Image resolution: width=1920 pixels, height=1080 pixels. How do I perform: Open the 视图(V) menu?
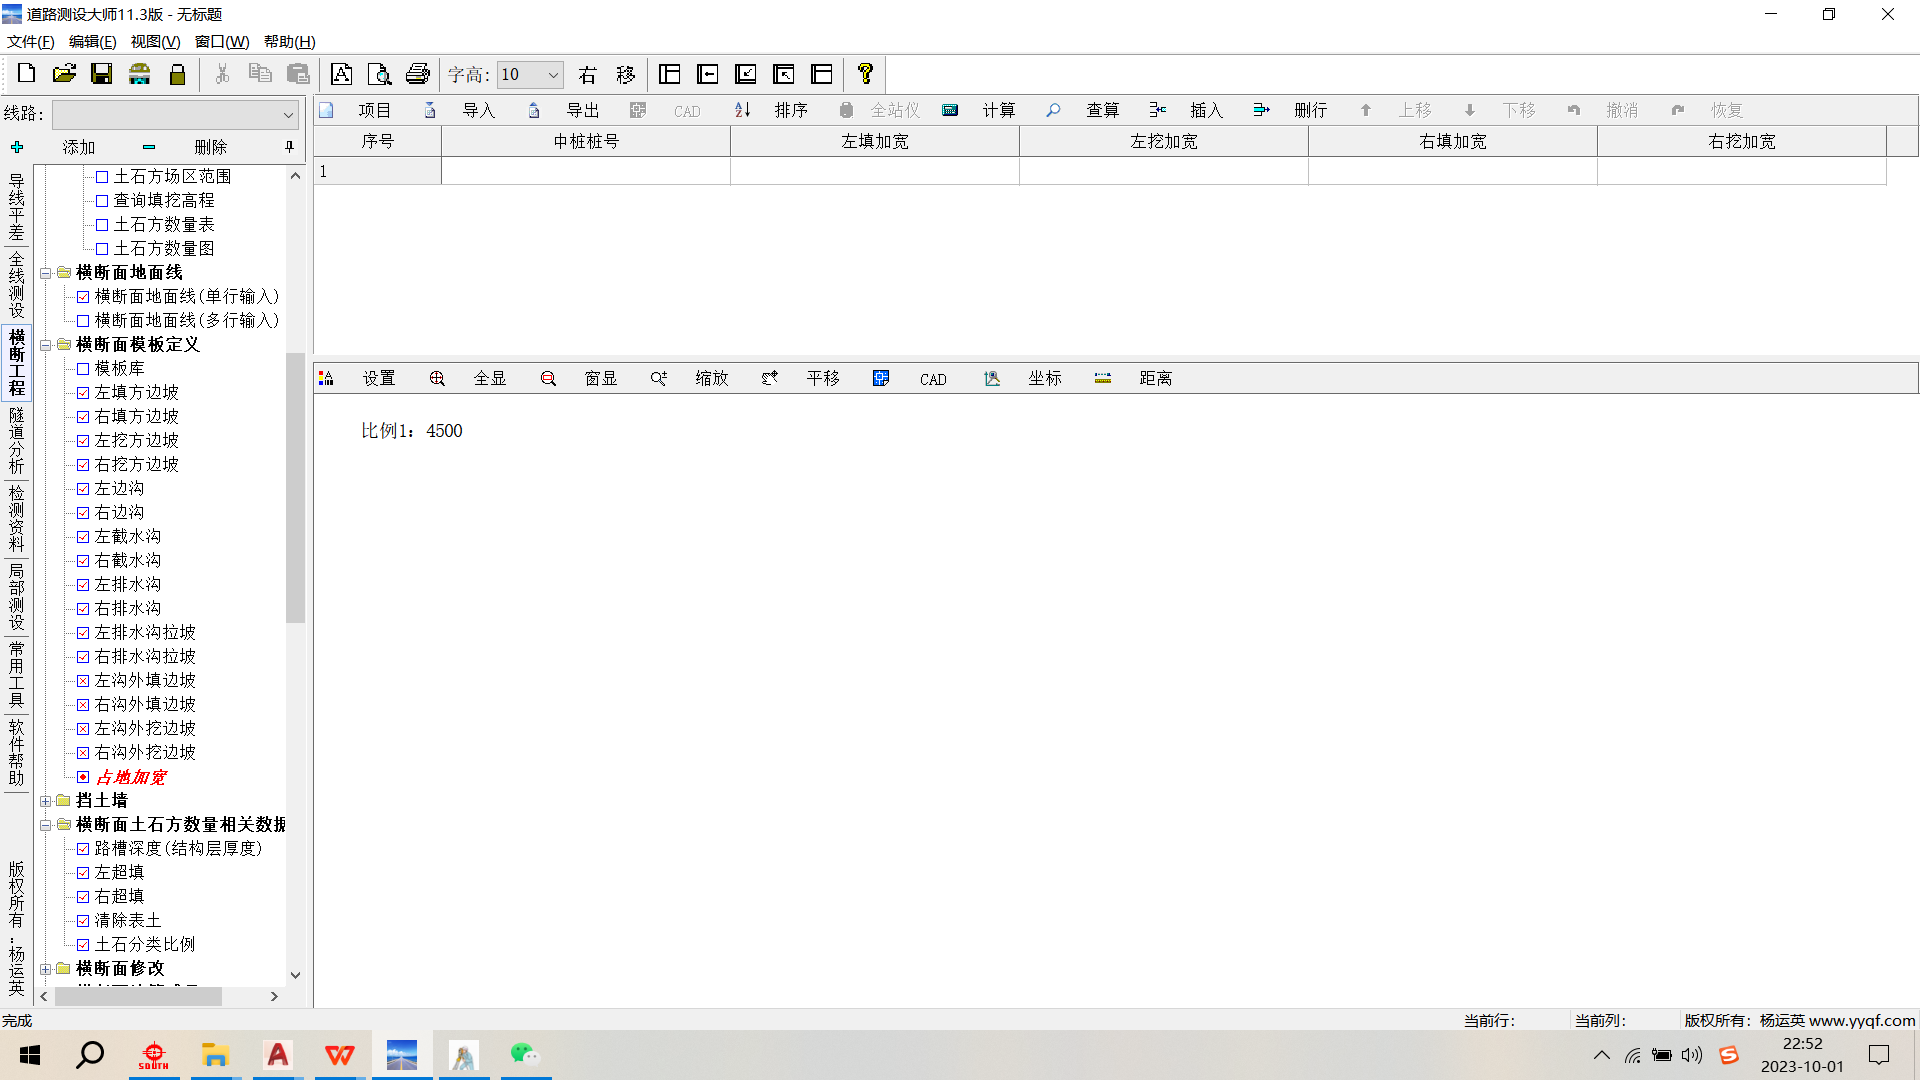(x=155, y=41)
